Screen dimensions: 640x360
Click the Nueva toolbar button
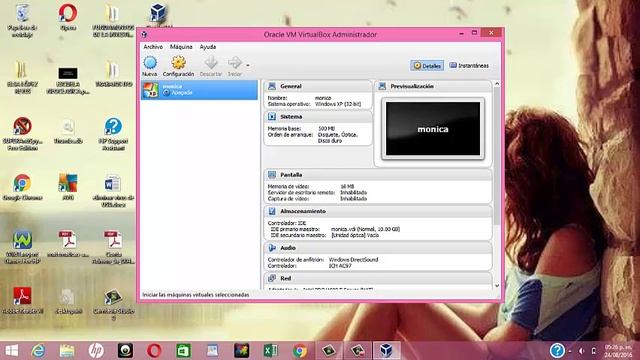click(x=150, y=66)
